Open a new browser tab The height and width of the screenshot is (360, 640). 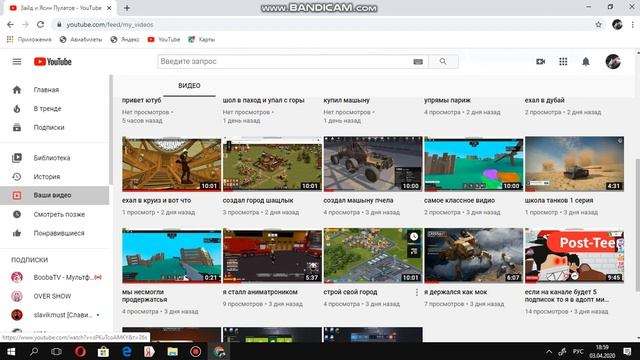click(127, 8)
